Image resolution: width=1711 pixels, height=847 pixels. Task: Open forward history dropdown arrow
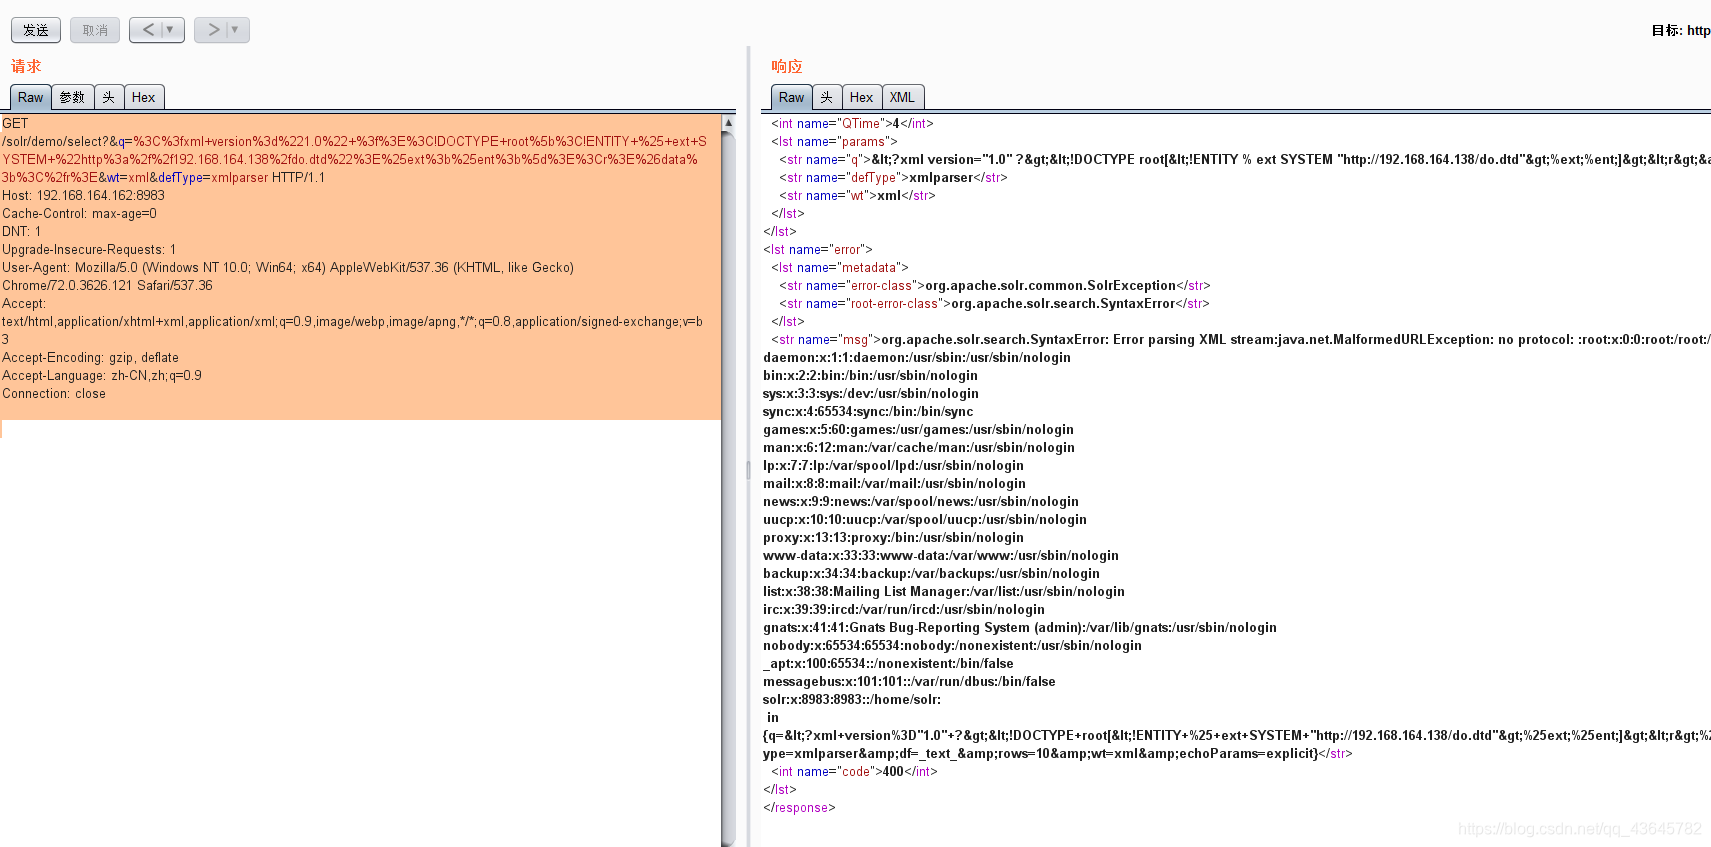[x=236, y=30]
